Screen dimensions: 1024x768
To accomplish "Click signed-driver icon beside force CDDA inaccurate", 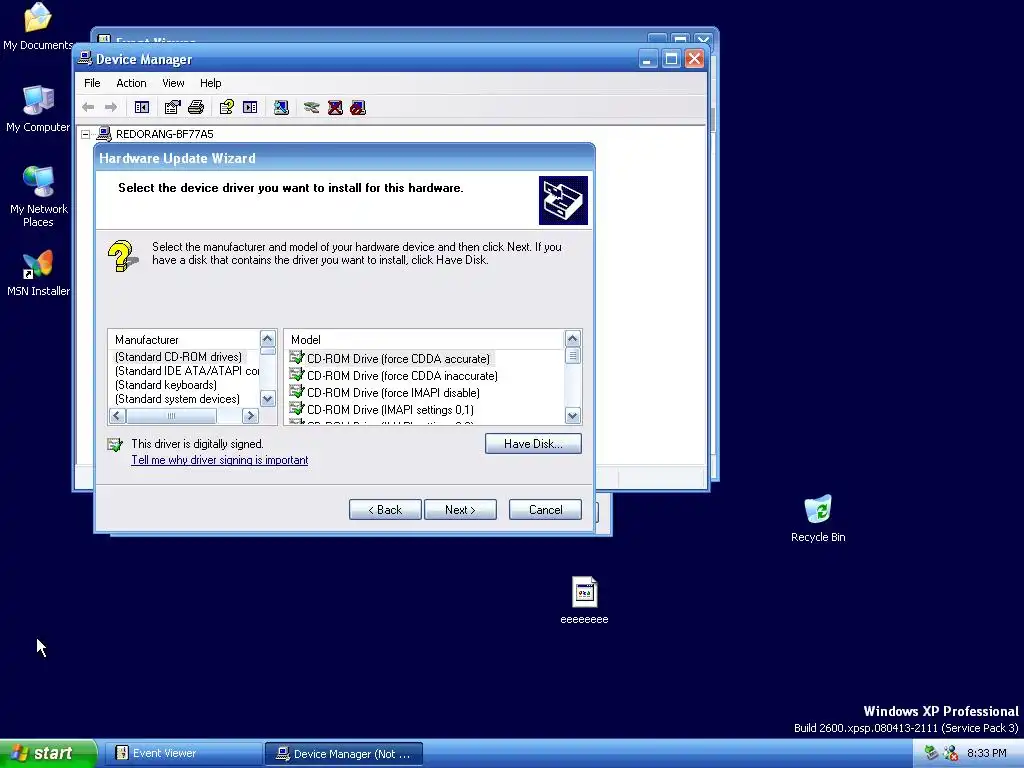I will coord(297,375).
